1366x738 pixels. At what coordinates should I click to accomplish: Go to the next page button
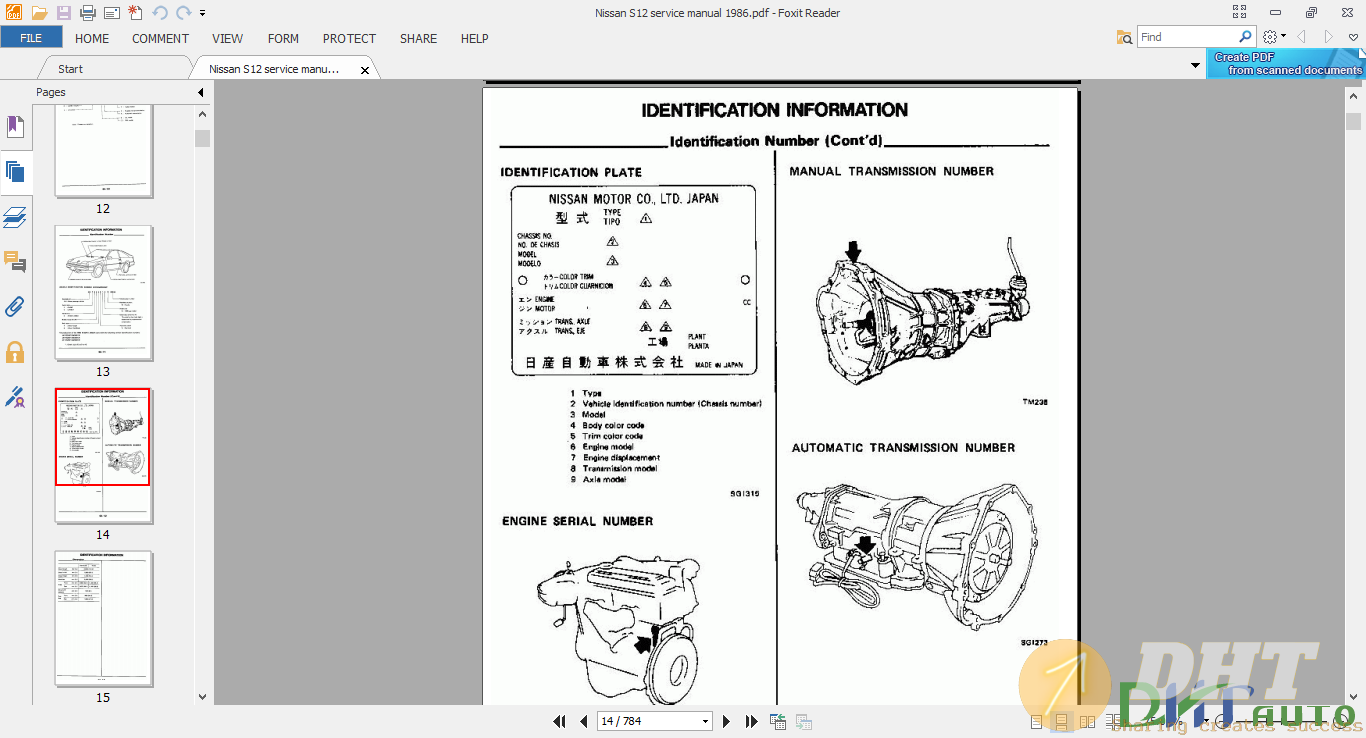(726, 721)
